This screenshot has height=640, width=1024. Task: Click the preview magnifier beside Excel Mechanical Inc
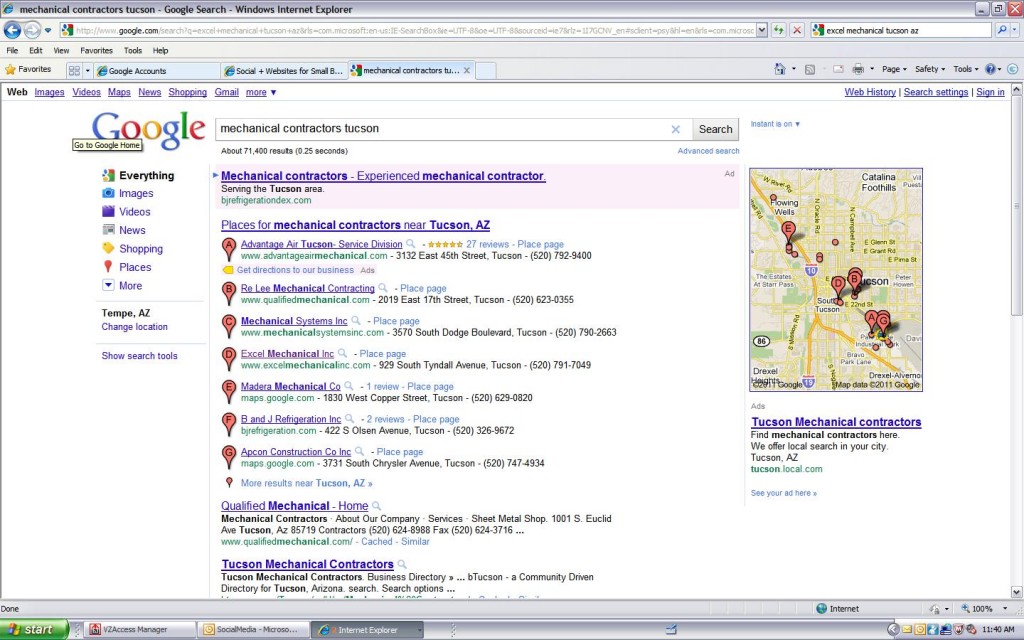[x=342, y=353]
